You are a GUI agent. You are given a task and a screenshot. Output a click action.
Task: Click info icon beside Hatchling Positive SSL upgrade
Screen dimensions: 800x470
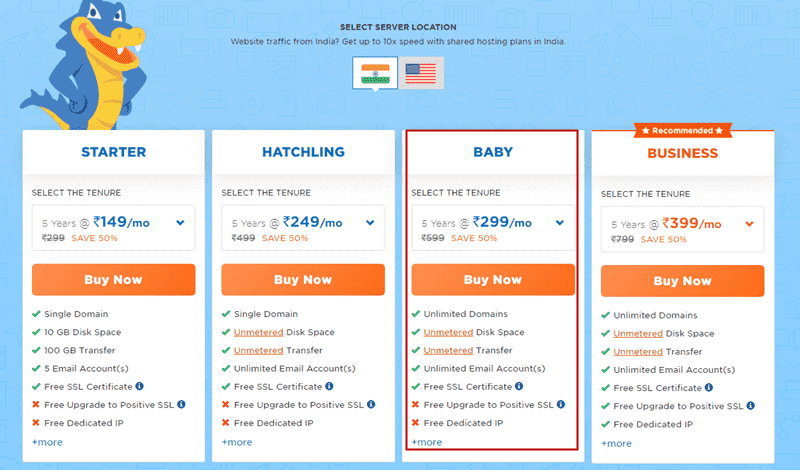(372, 405)
